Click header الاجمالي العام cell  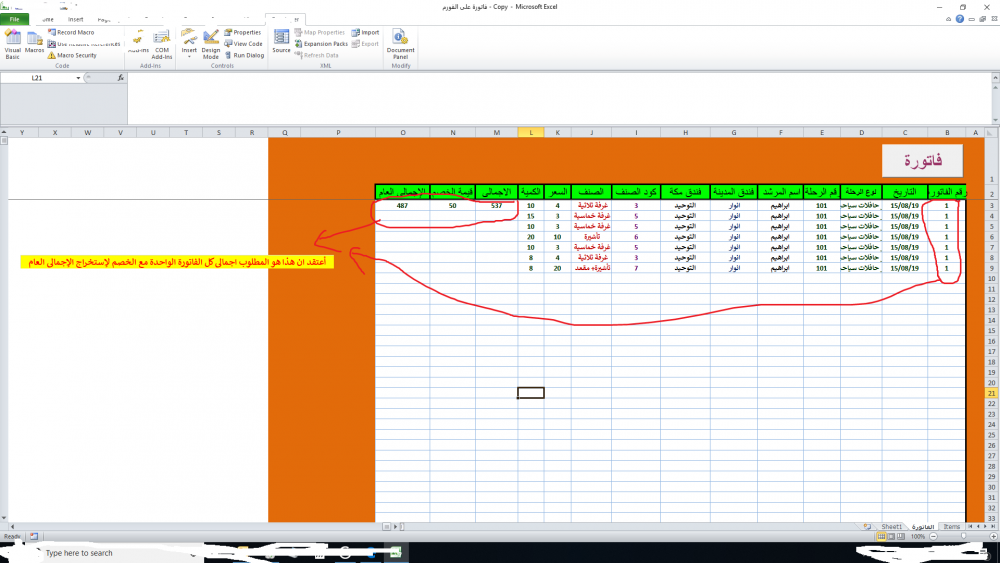402,192
